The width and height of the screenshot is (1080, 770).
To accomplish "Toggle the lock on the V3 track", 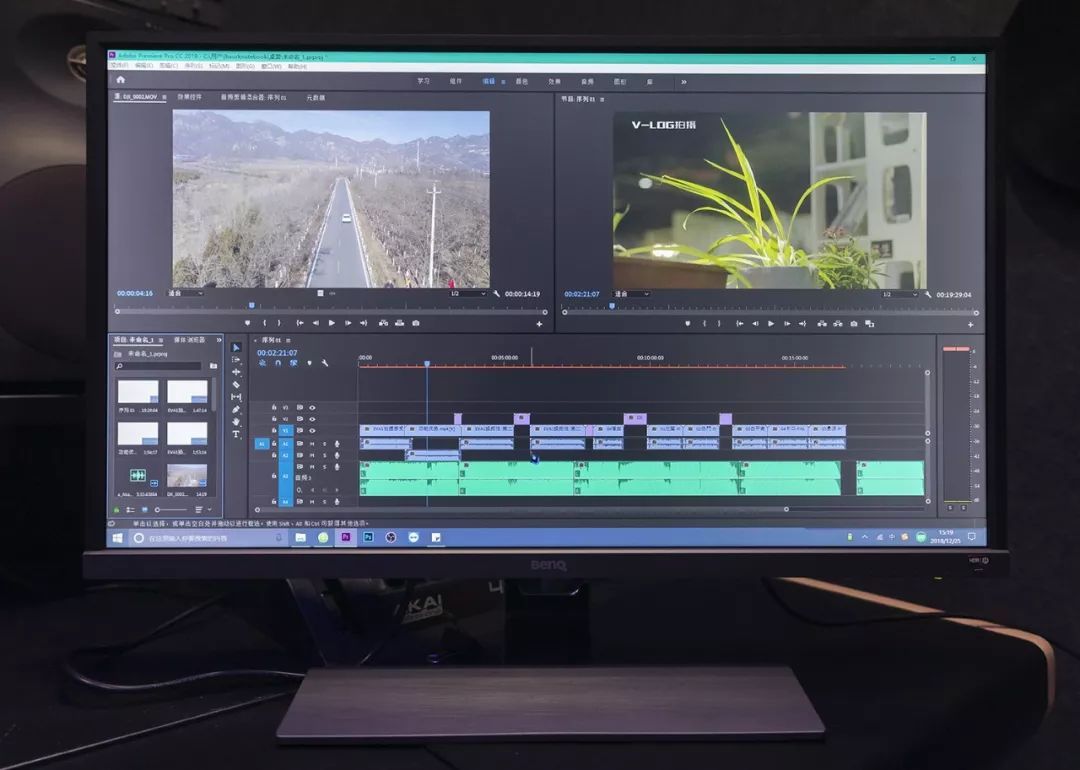I will (274, 408).
